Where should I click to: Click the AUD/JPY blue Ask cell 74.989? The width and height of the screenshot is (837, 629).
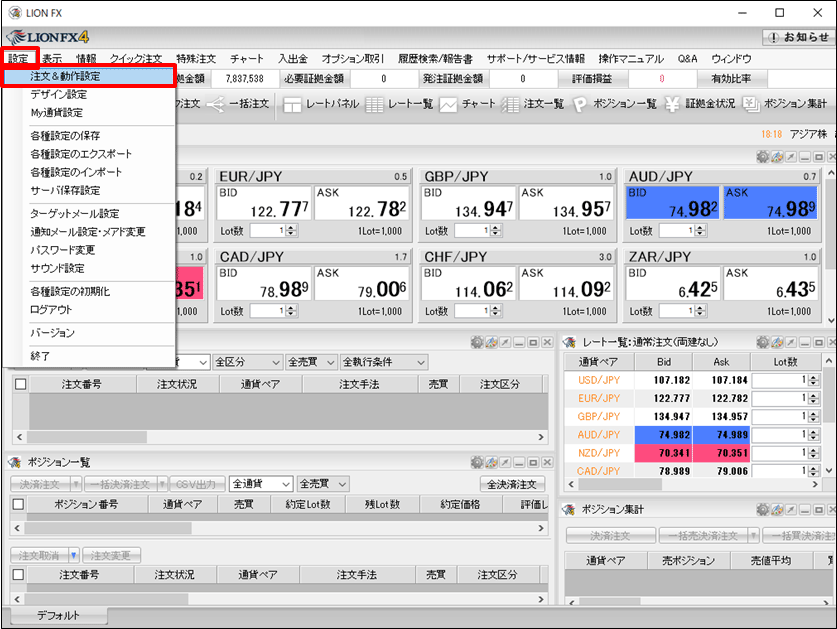722,435
